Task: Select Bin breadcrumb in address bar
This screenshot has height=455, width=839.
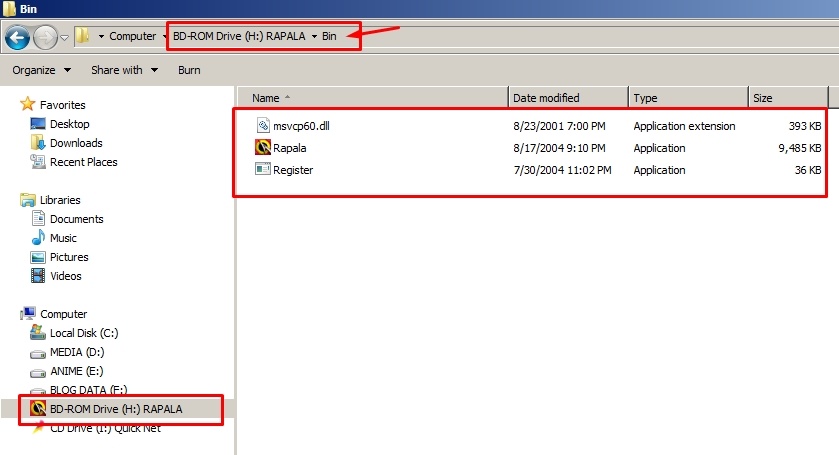Action: pos(329,36)
